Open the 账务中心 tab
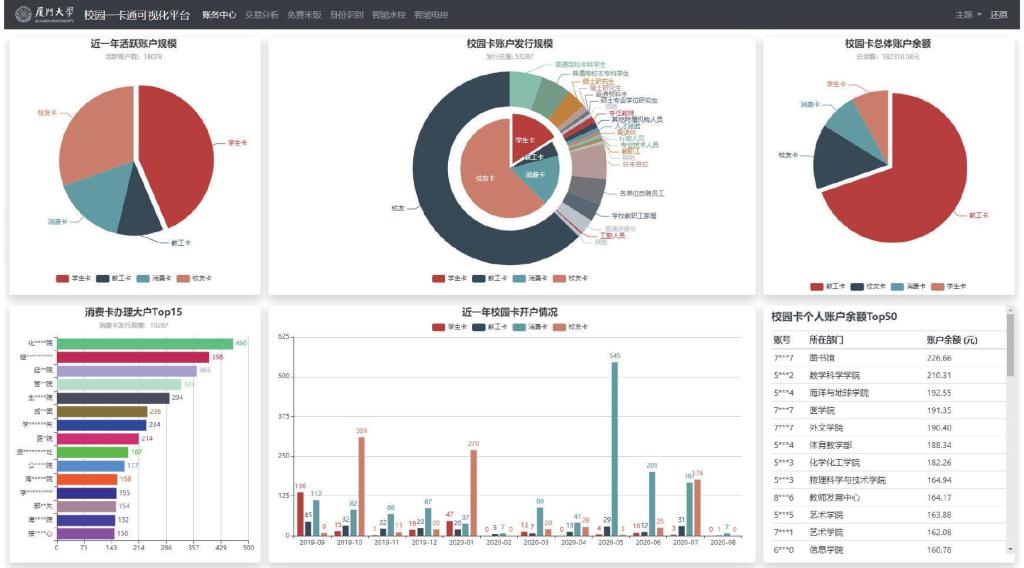This screenshot has height=568, width=1024. coord(219,15)
